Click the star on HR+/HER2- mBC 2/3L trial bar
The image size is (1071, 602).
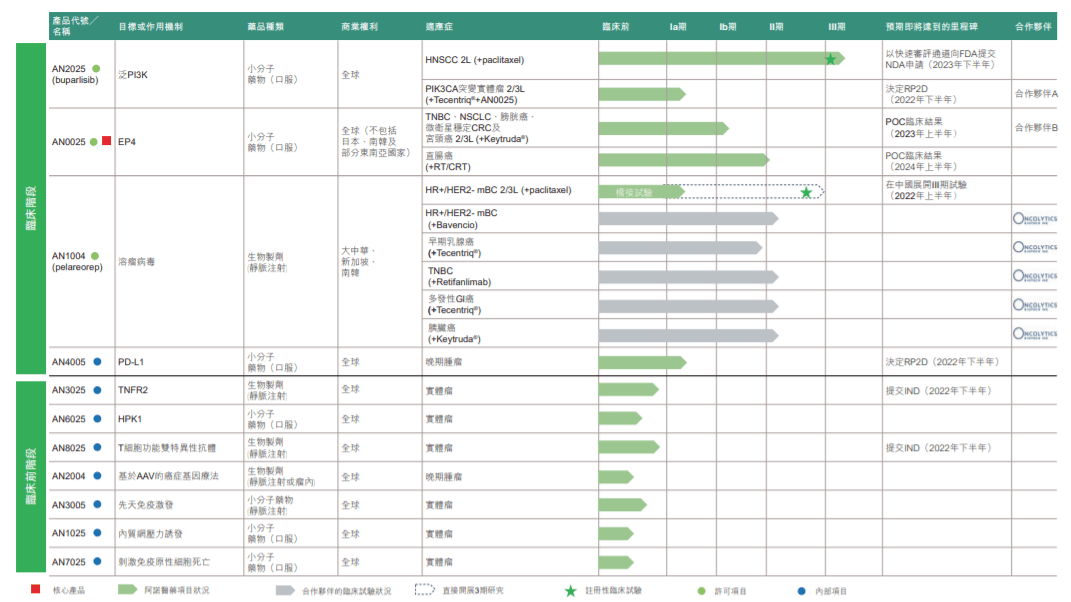[x=806, y=192]
